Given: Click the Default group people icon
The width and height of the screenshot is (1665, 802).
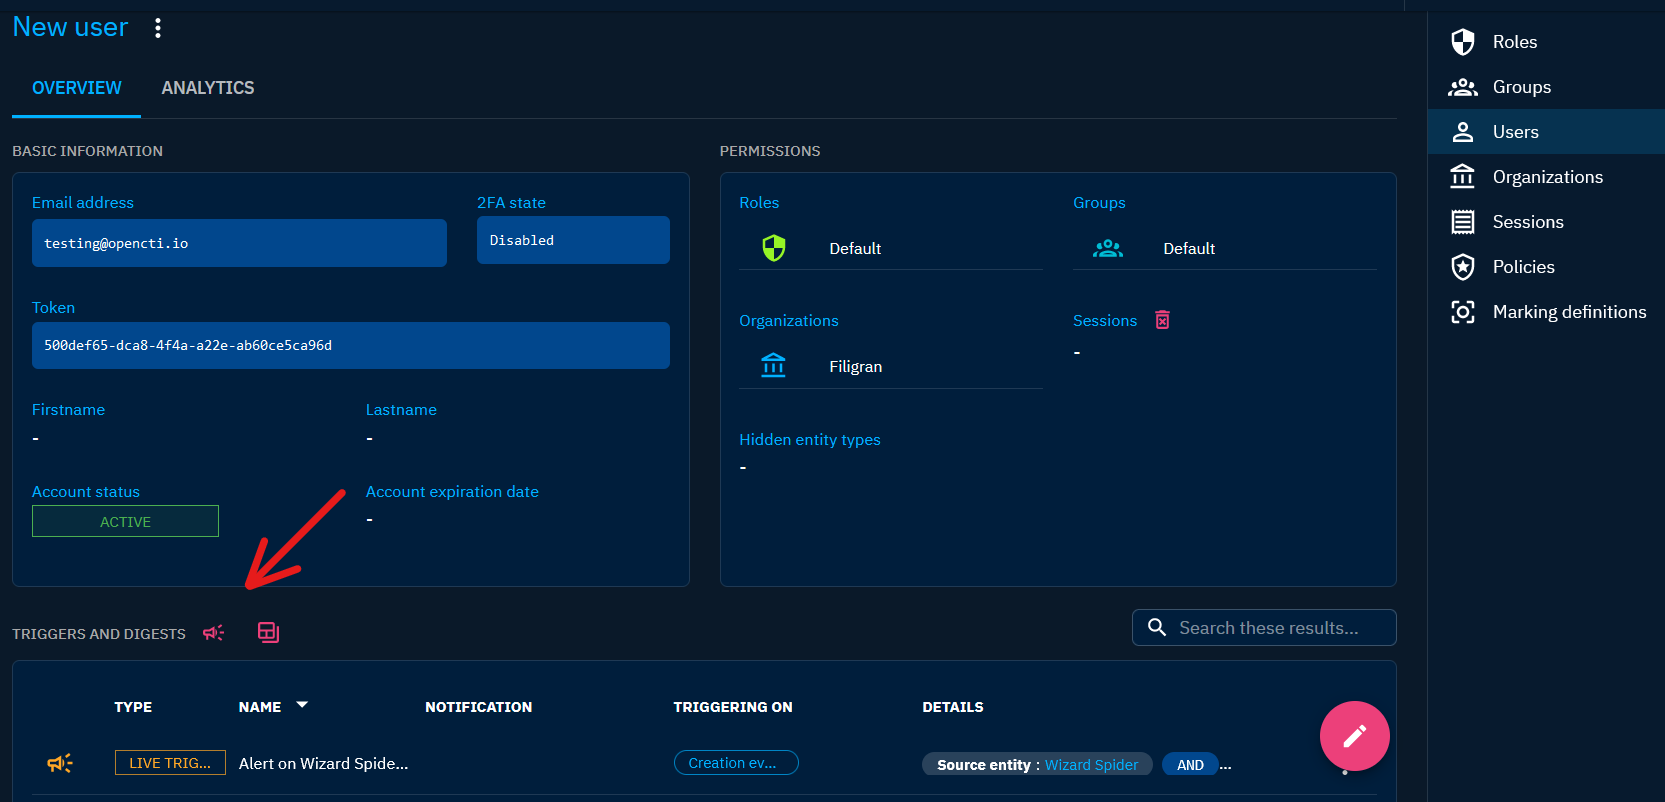Looking at the screenshot, I should (1107, 248).
